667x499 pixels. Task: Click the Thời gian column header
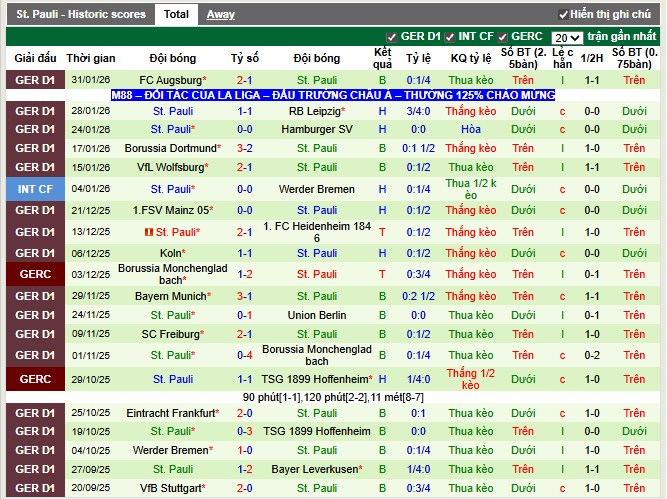(x=91, y=58)
